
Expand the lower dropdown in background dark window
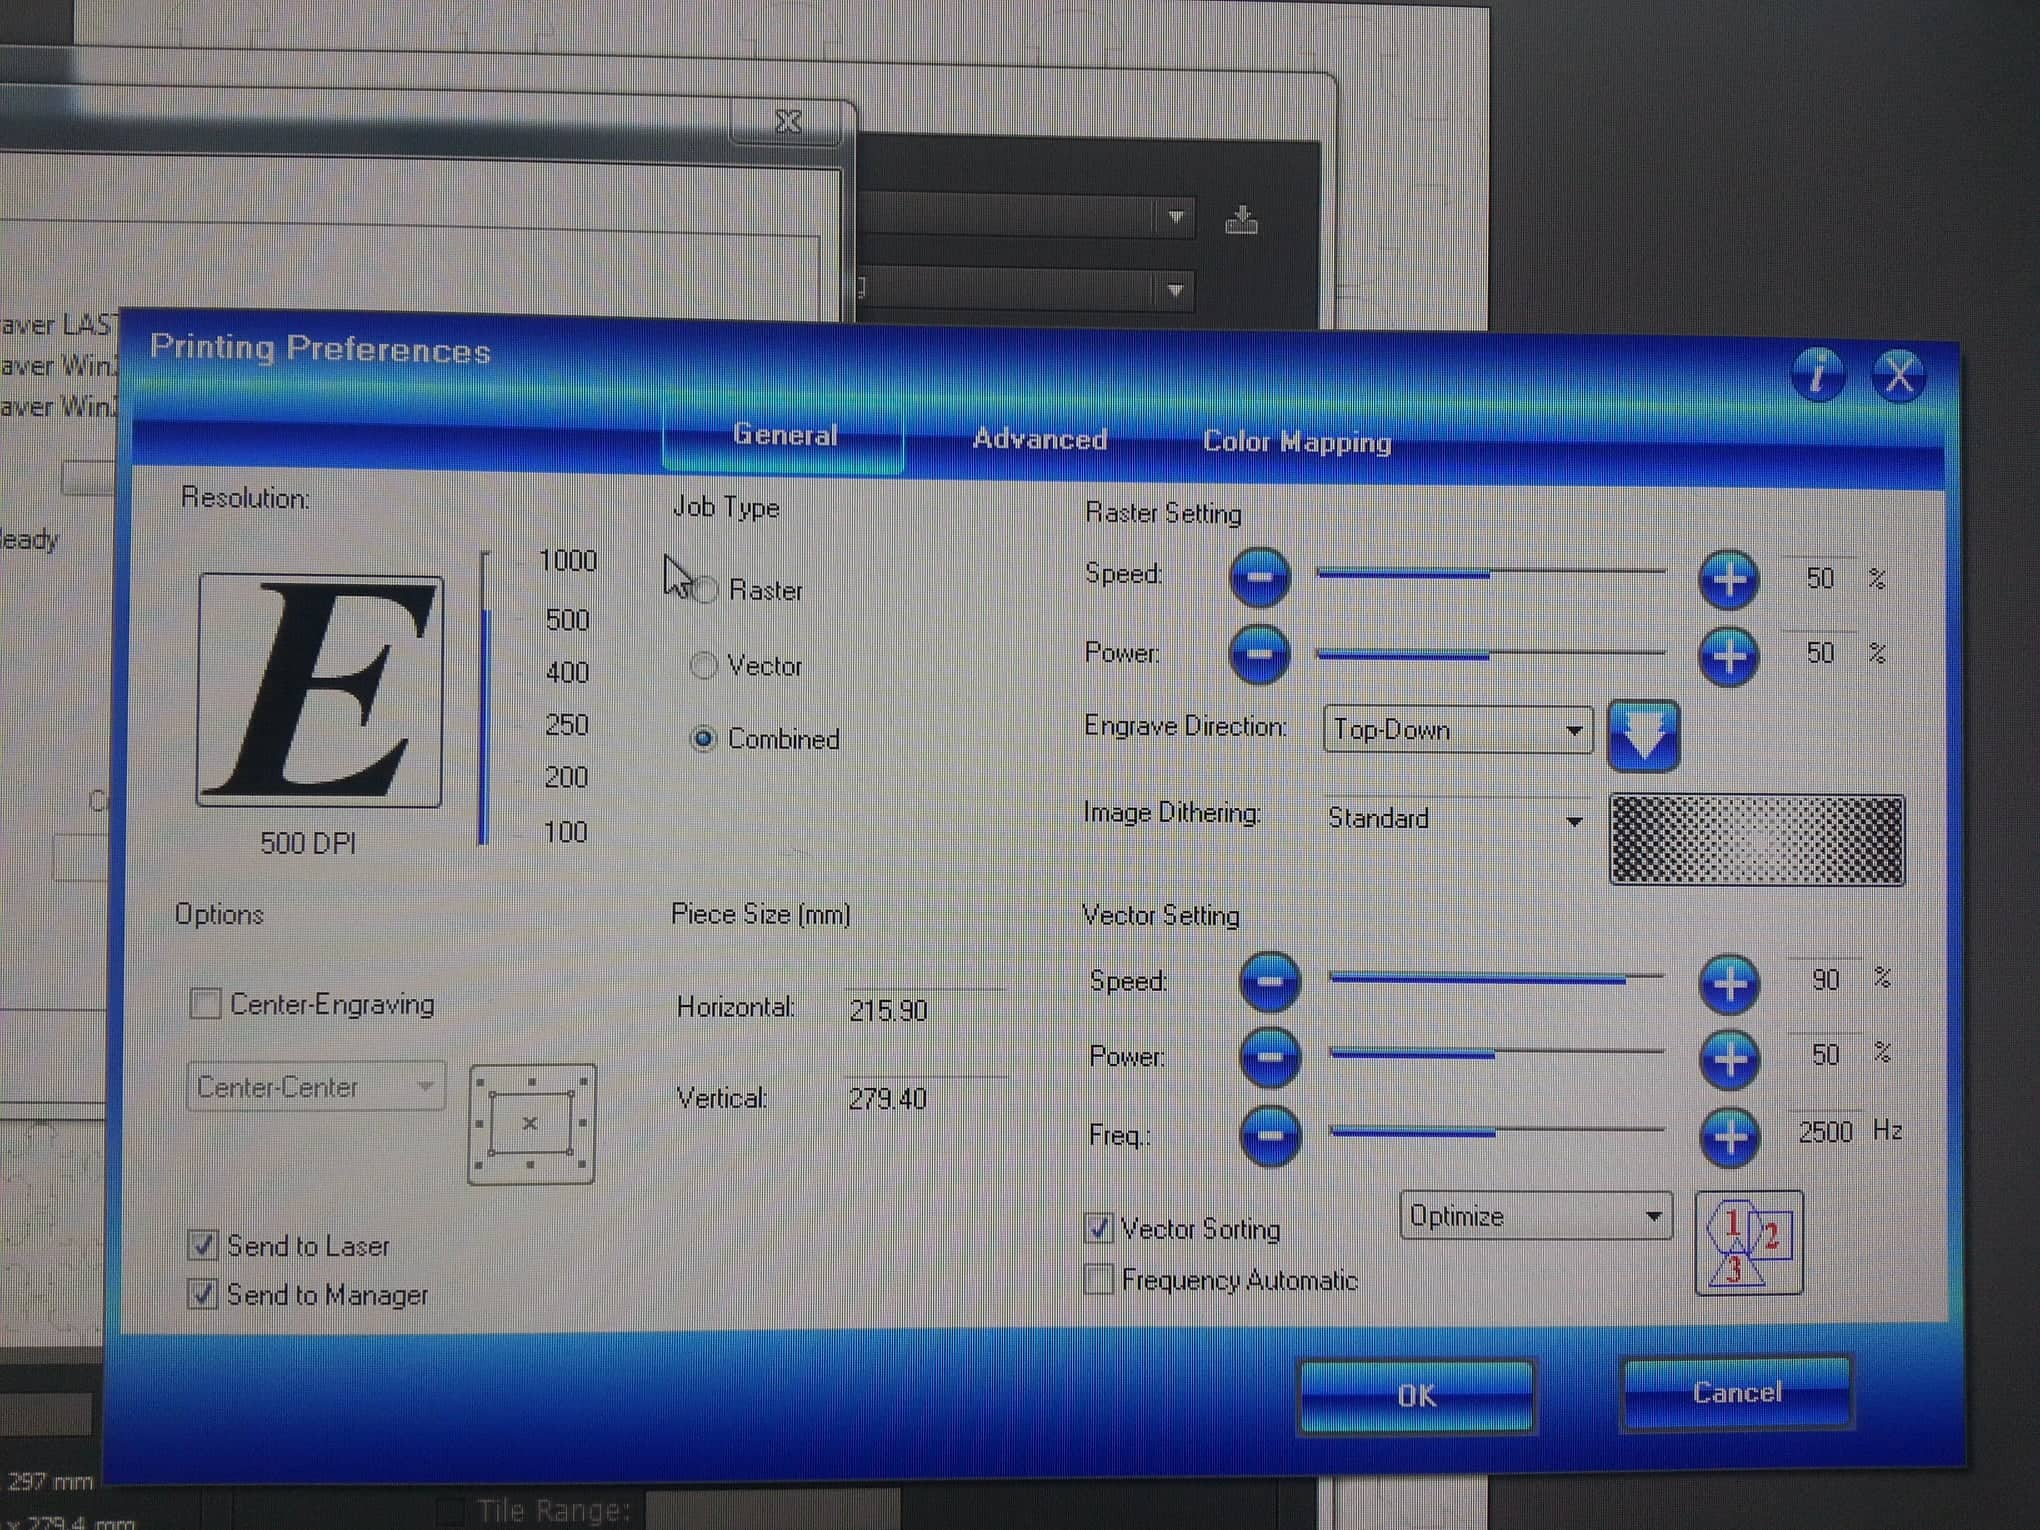point(1176,291)
